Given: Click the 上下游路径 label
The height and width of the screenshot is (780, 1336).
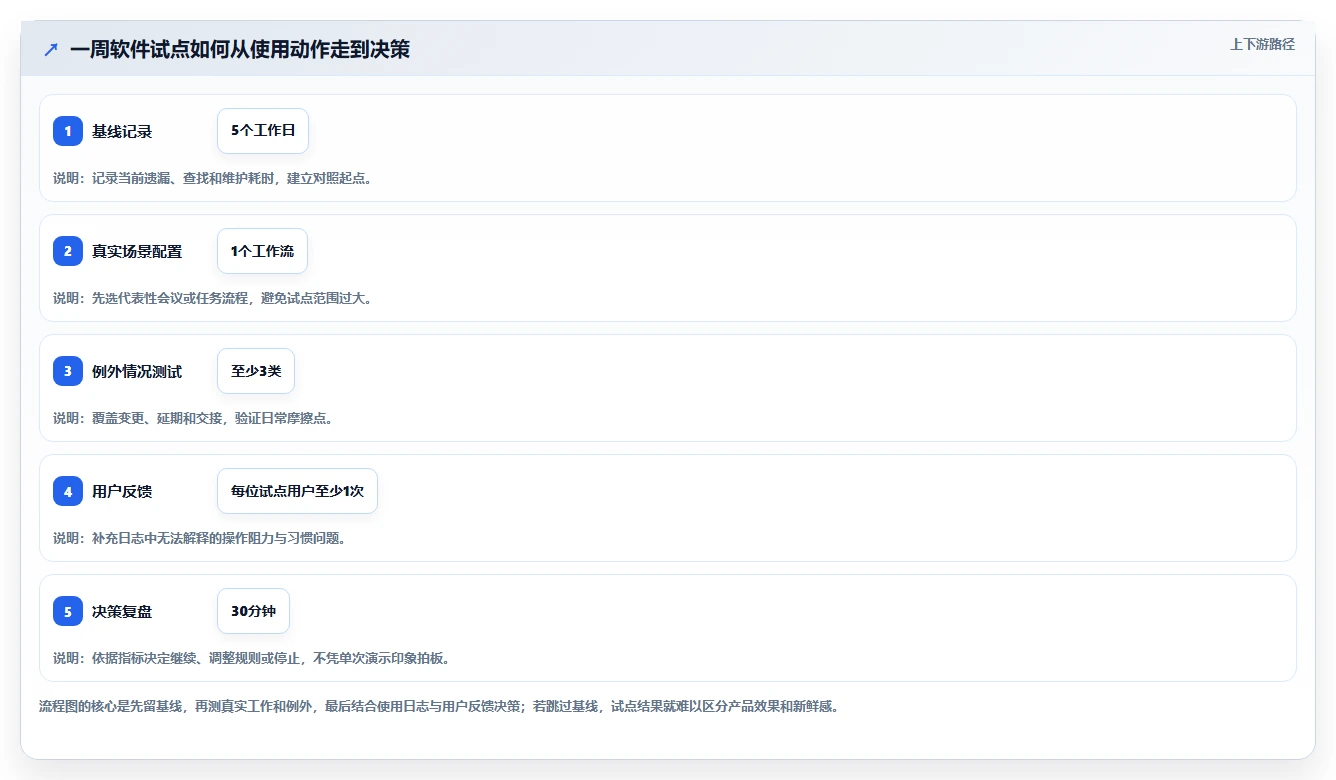Looking at the screenshot, I should (1262, 44).
